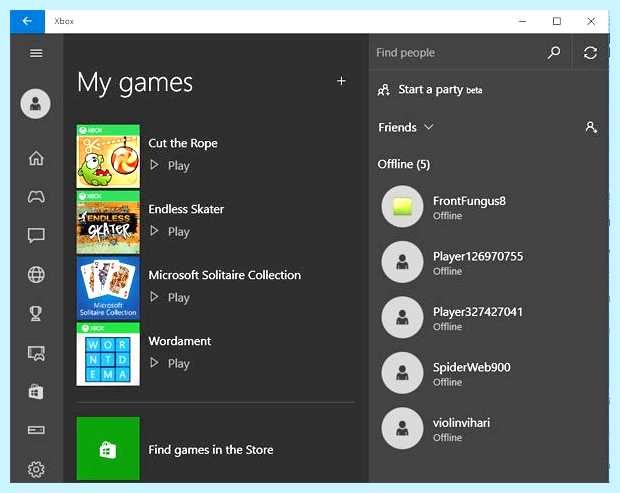Open Endless Skater thumbnail
This screenshot has width=620, height=493.
(x=108, y=222)
